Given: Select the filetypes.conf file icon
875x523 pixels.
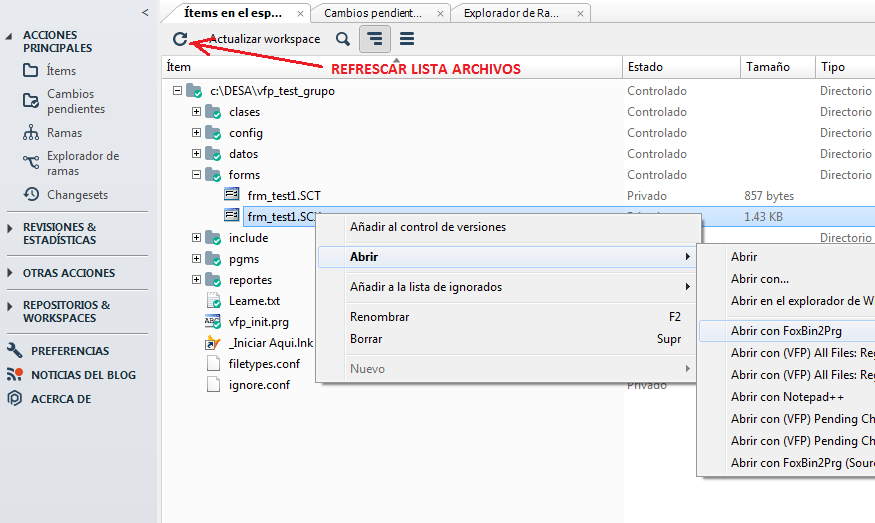Looking at the screenshot, I should (x=213, y=364).
